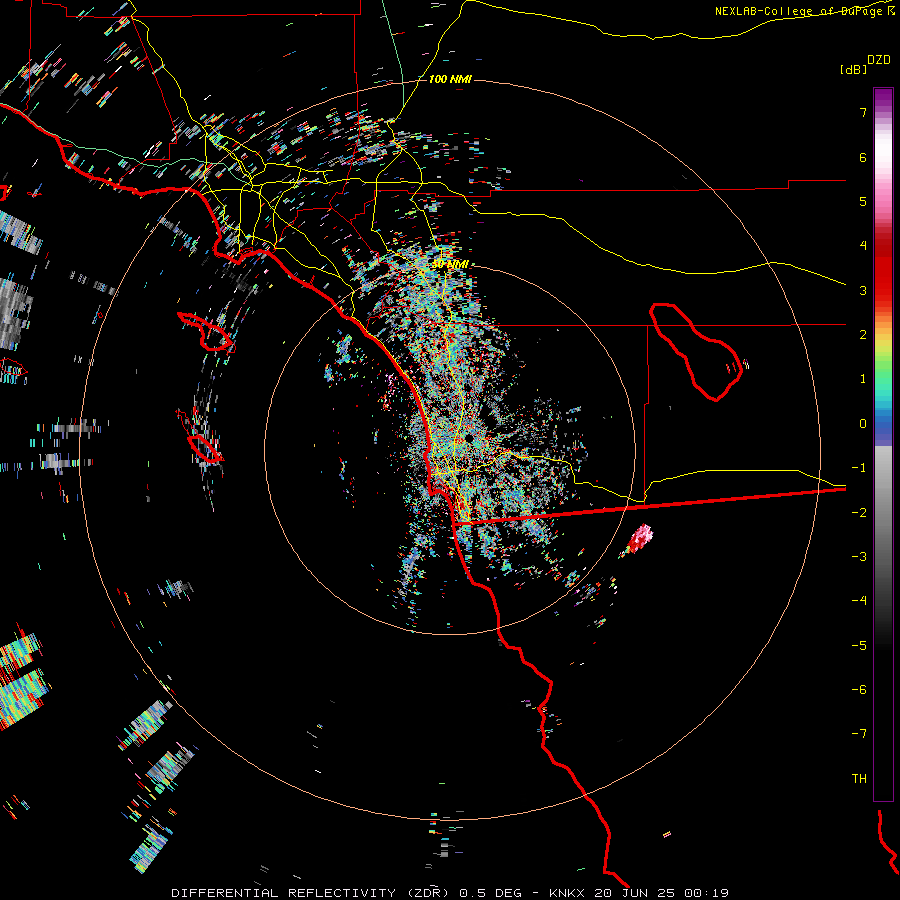Image resolution: width=900 pixels, height=900 pixels.
Task: Click the 0 tick on color scale
Action: 863,424
